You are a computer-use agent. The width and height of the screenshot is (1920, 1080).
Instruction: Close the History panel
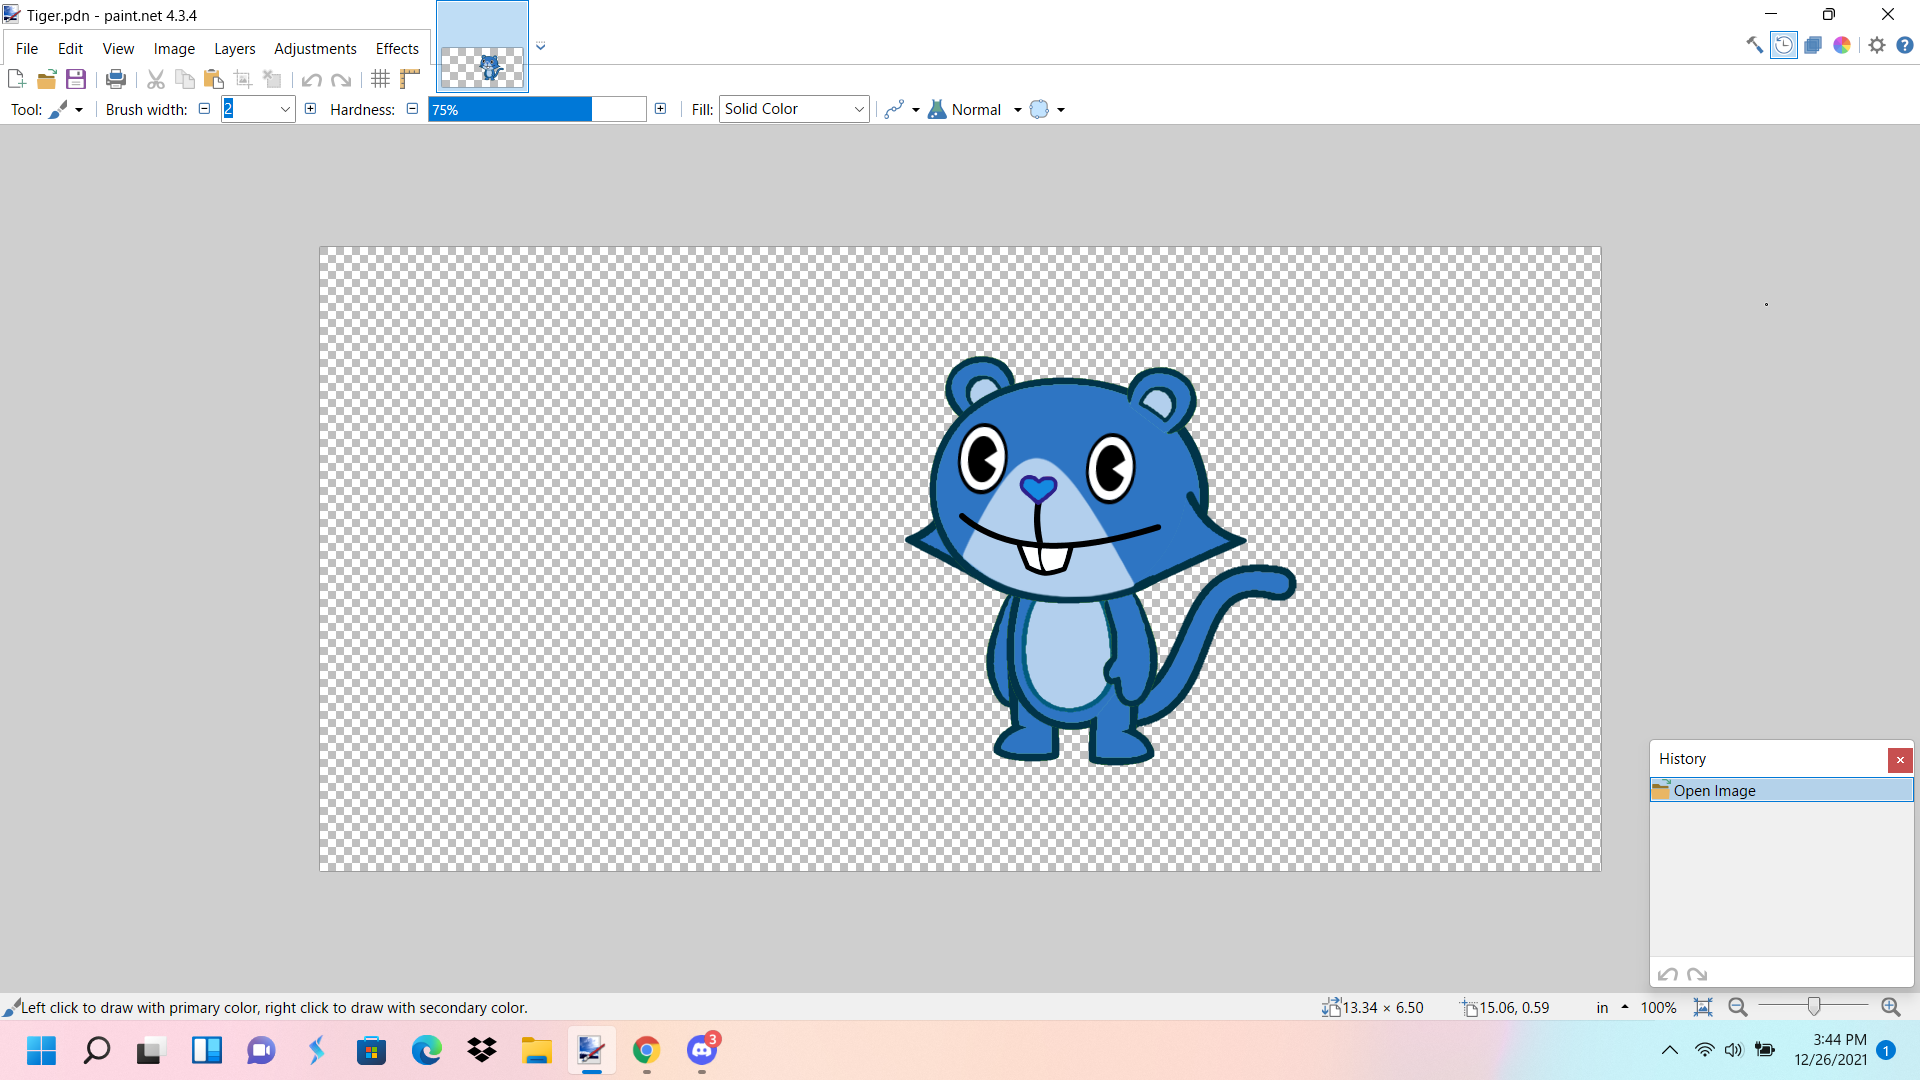click(x=1900, y=760)
